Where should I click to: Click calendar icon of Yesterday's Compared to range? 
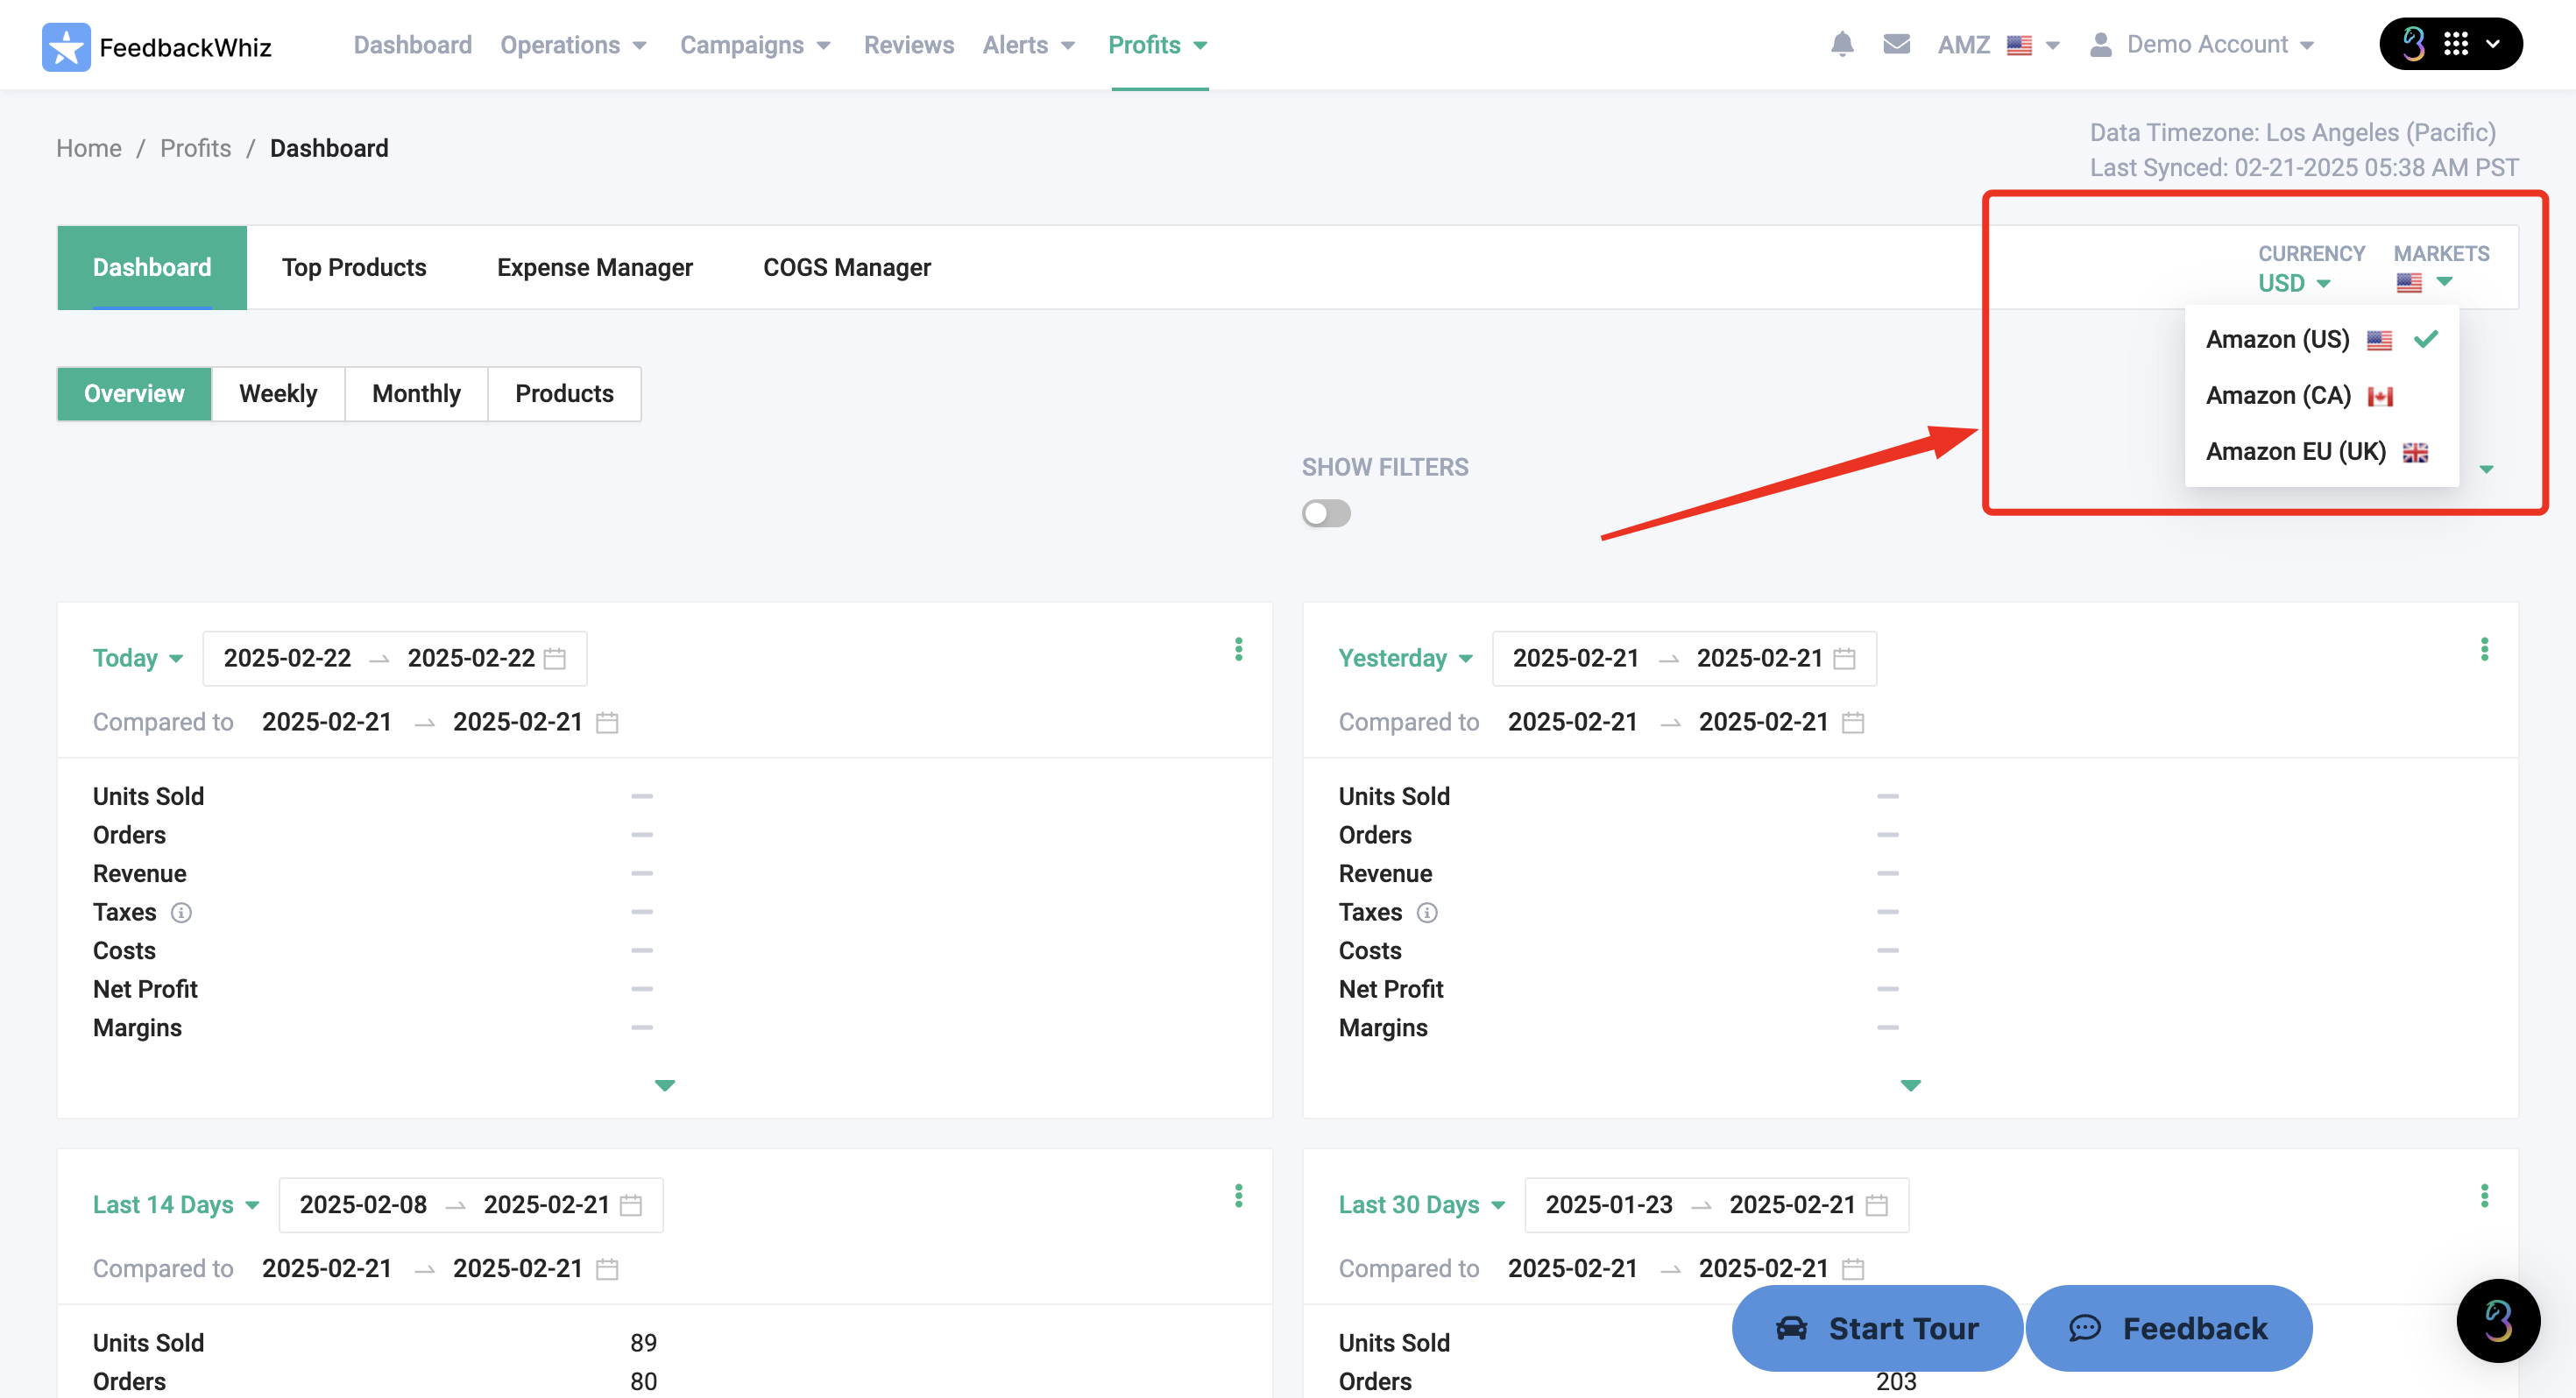(x=1853, y=722)
